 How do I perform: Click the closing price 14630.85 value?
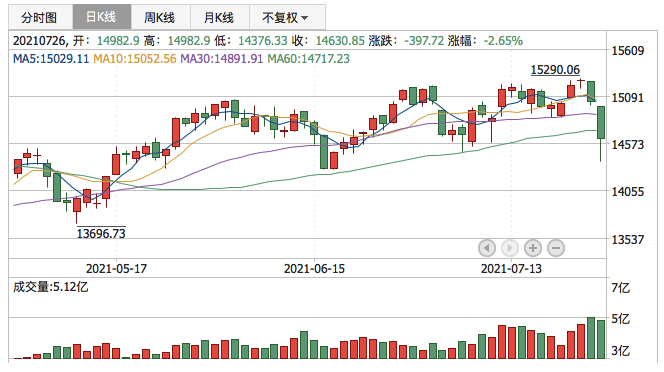(340, 41)
